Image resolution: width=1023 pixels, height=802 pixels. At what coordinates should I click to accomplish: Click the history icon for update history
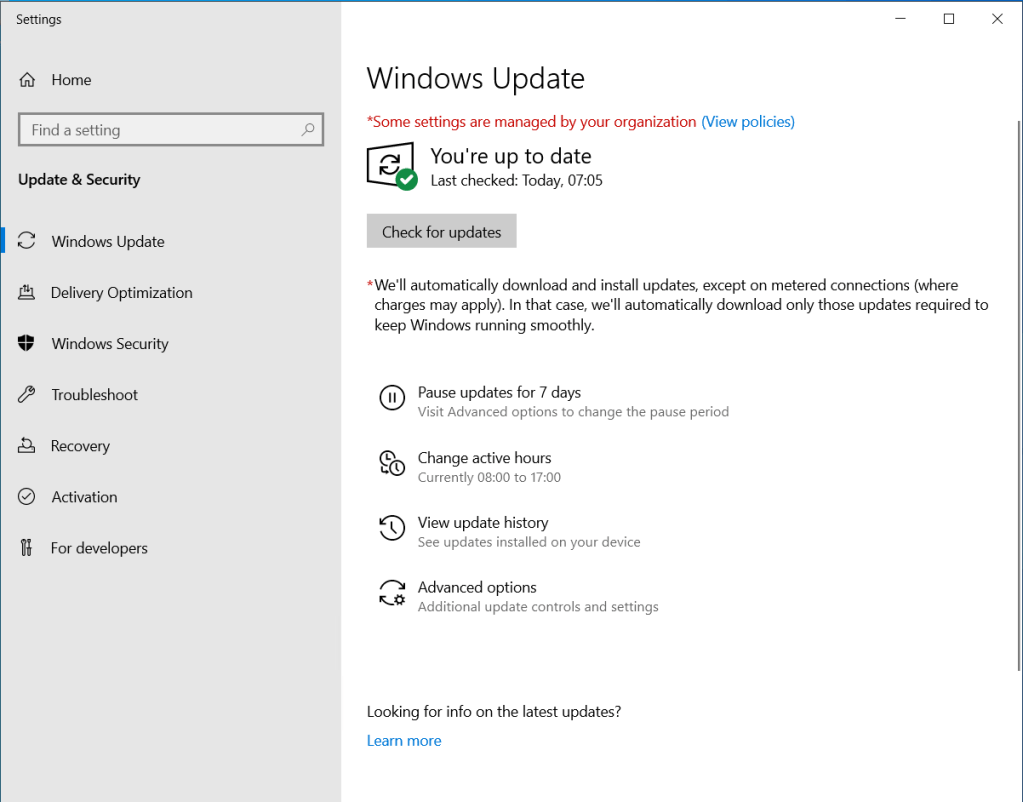(391, 528)
